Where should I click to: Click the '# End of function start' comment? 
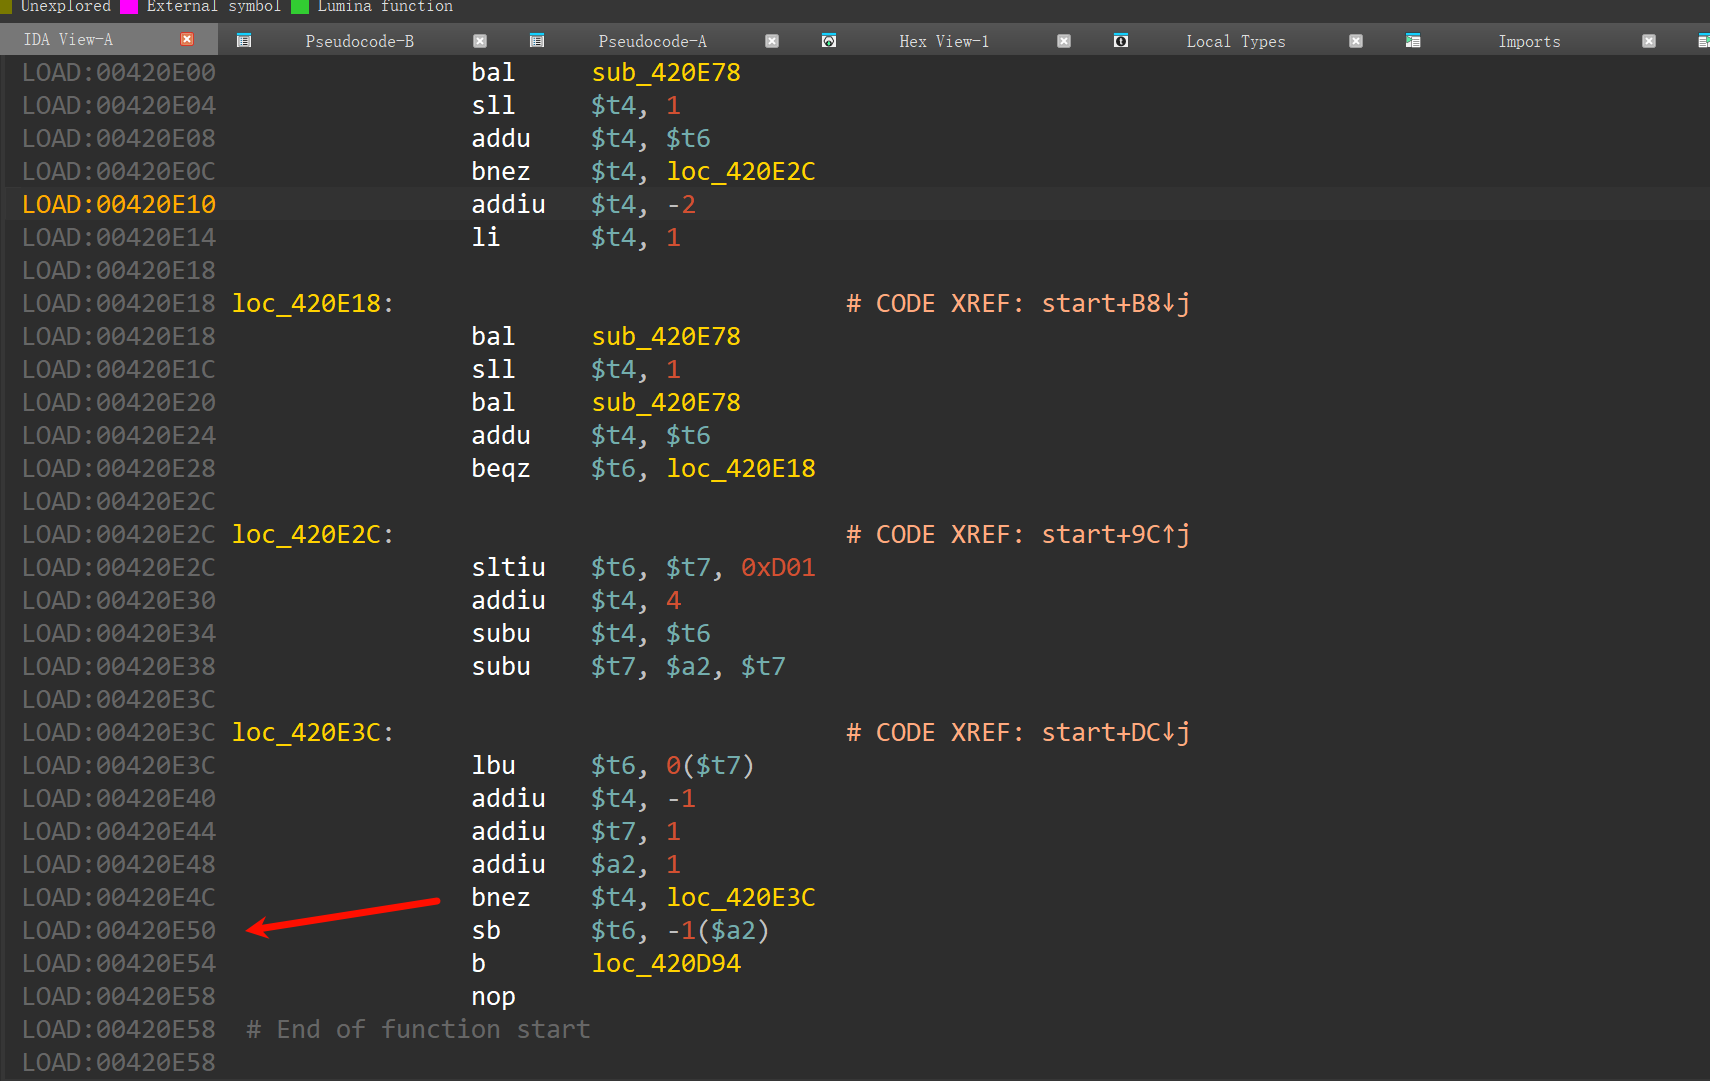coord(418,1030)
